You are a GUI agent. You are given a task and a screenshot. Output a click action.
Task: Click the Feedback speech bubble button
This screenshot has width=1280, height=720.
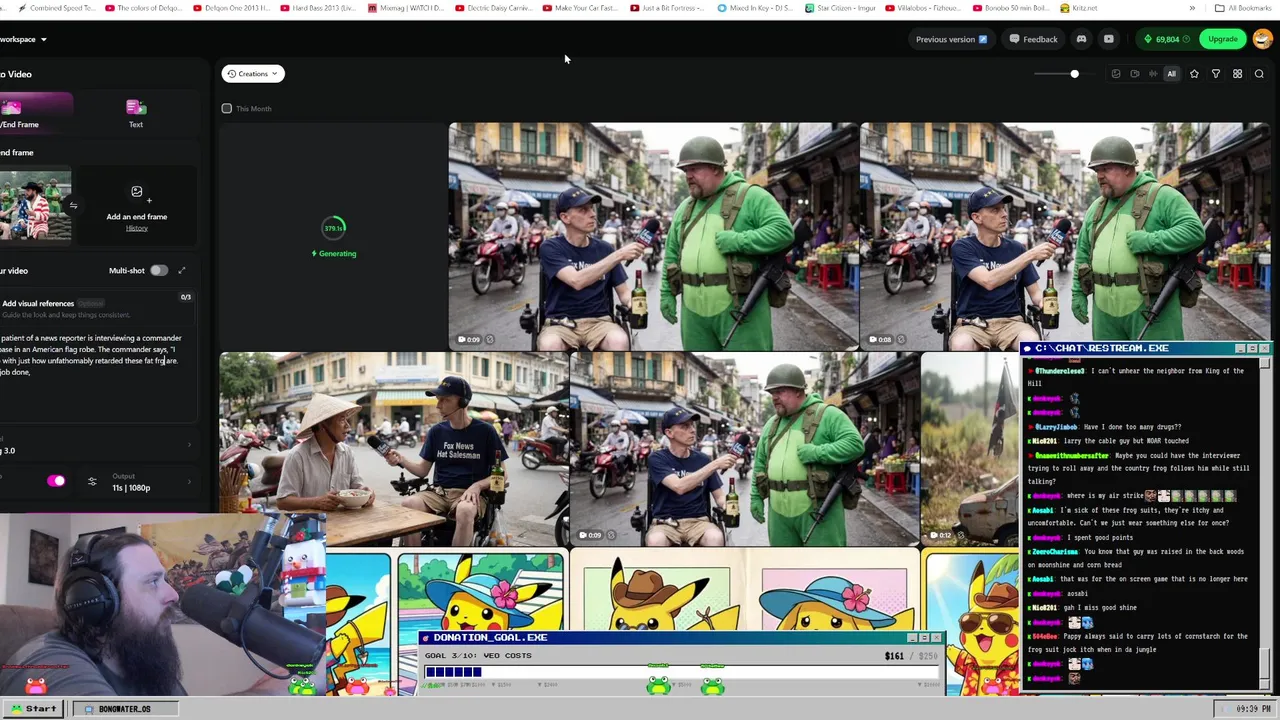click(1033, 39)
